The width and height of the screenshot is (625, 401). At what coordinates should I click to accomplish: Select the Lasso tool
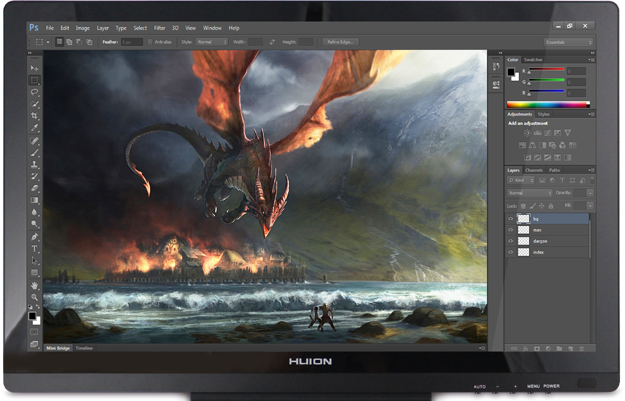click(34, 92)
